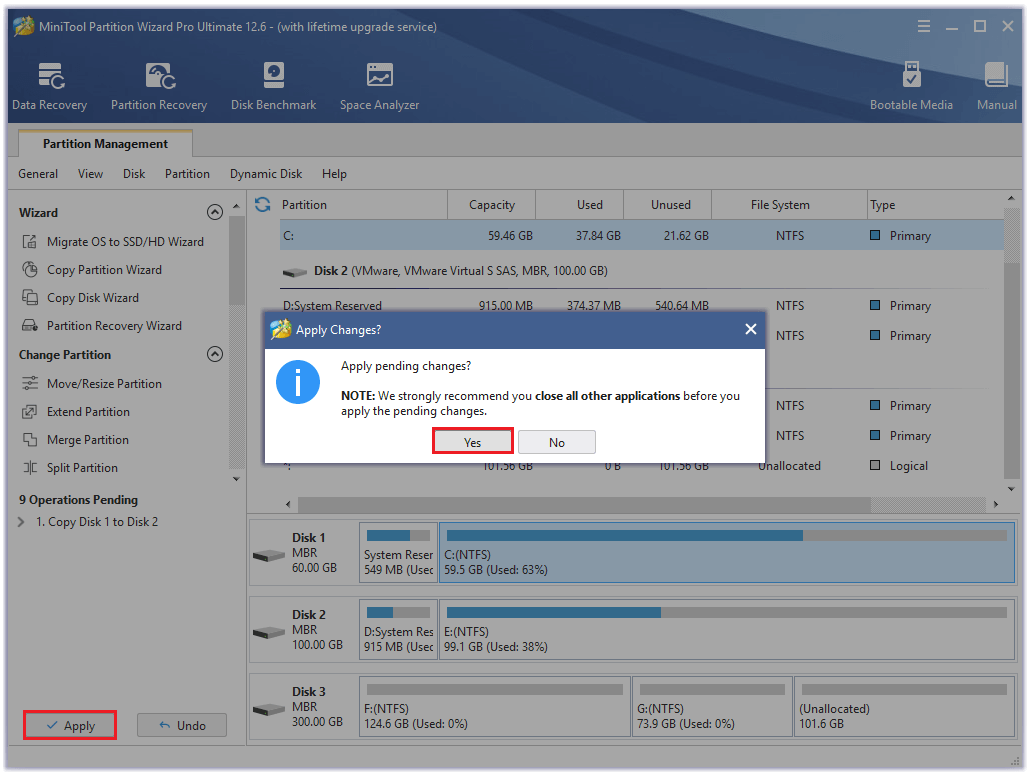1032x775 pixels.
Task: Click the Move/Resize Partition icon
Action: coord(30,383)
